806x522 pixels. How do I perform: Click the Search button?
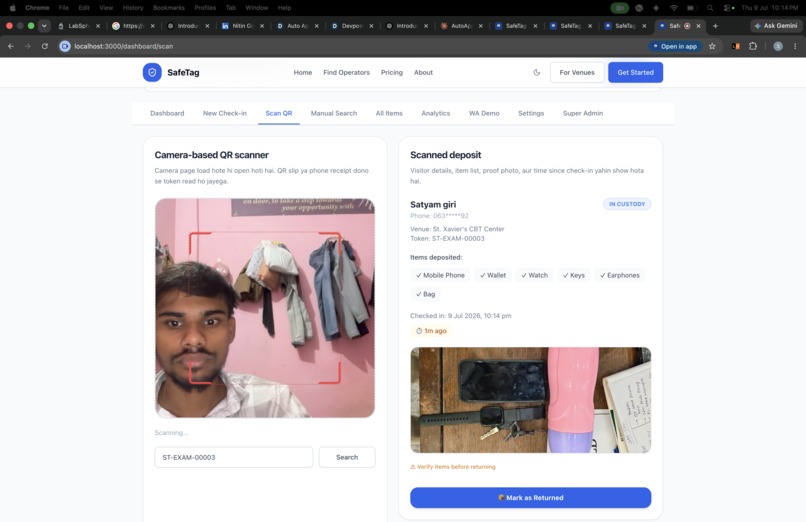click(347, 457)
